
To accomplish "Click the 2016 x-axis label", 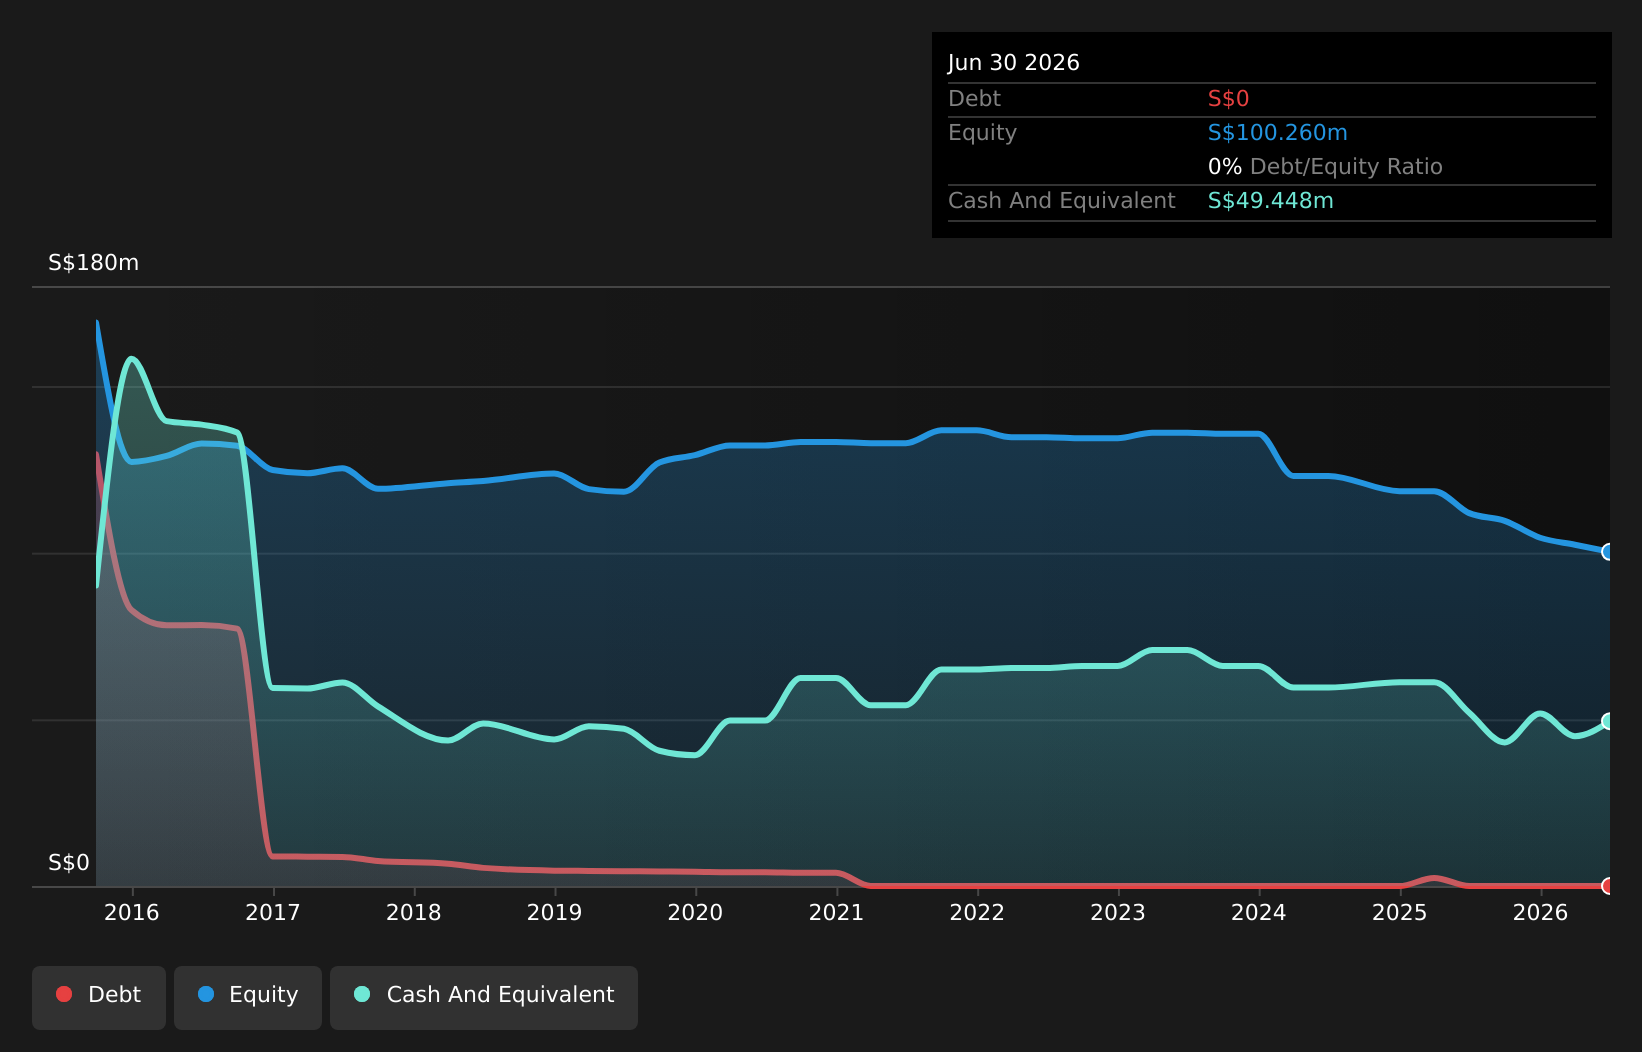I will point(132,912).
